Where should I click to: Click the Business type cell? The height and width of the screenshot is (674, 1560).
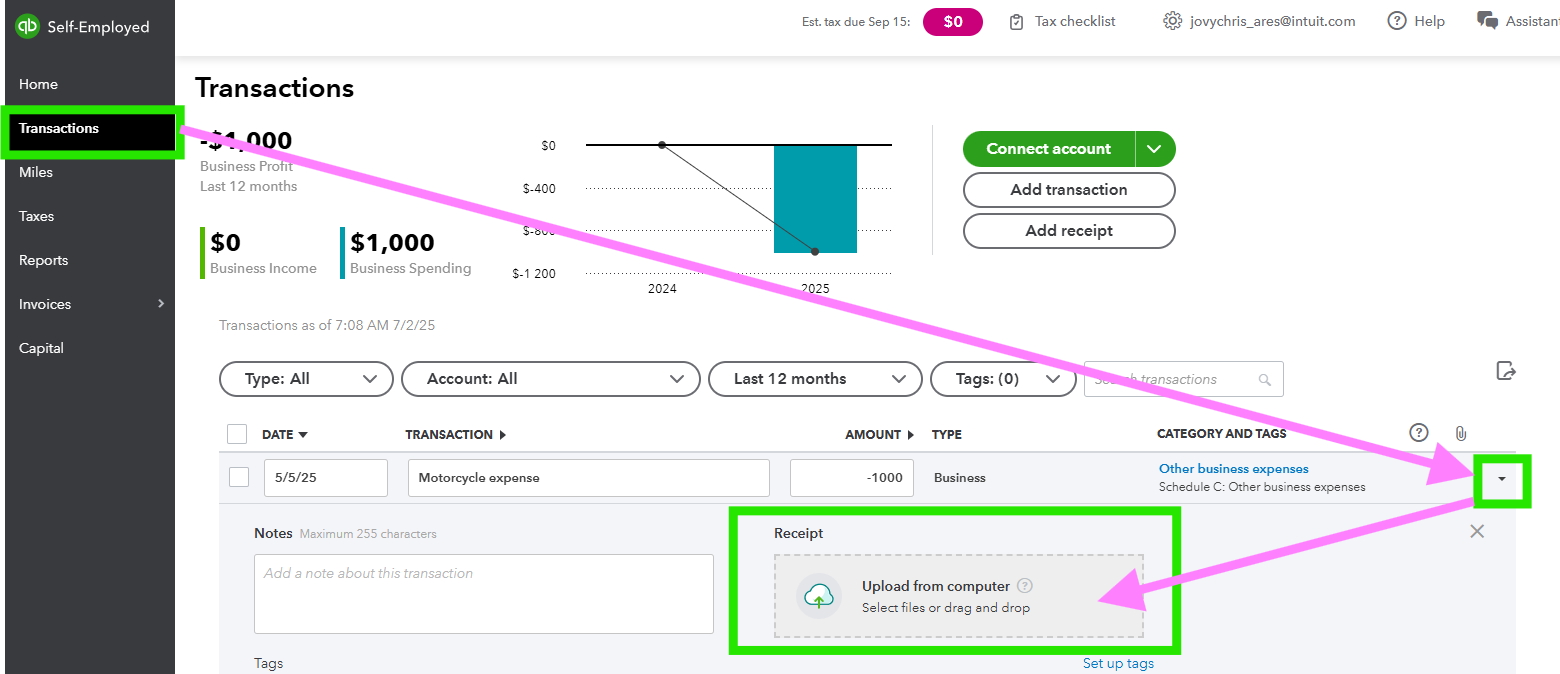tap(960, 478)
